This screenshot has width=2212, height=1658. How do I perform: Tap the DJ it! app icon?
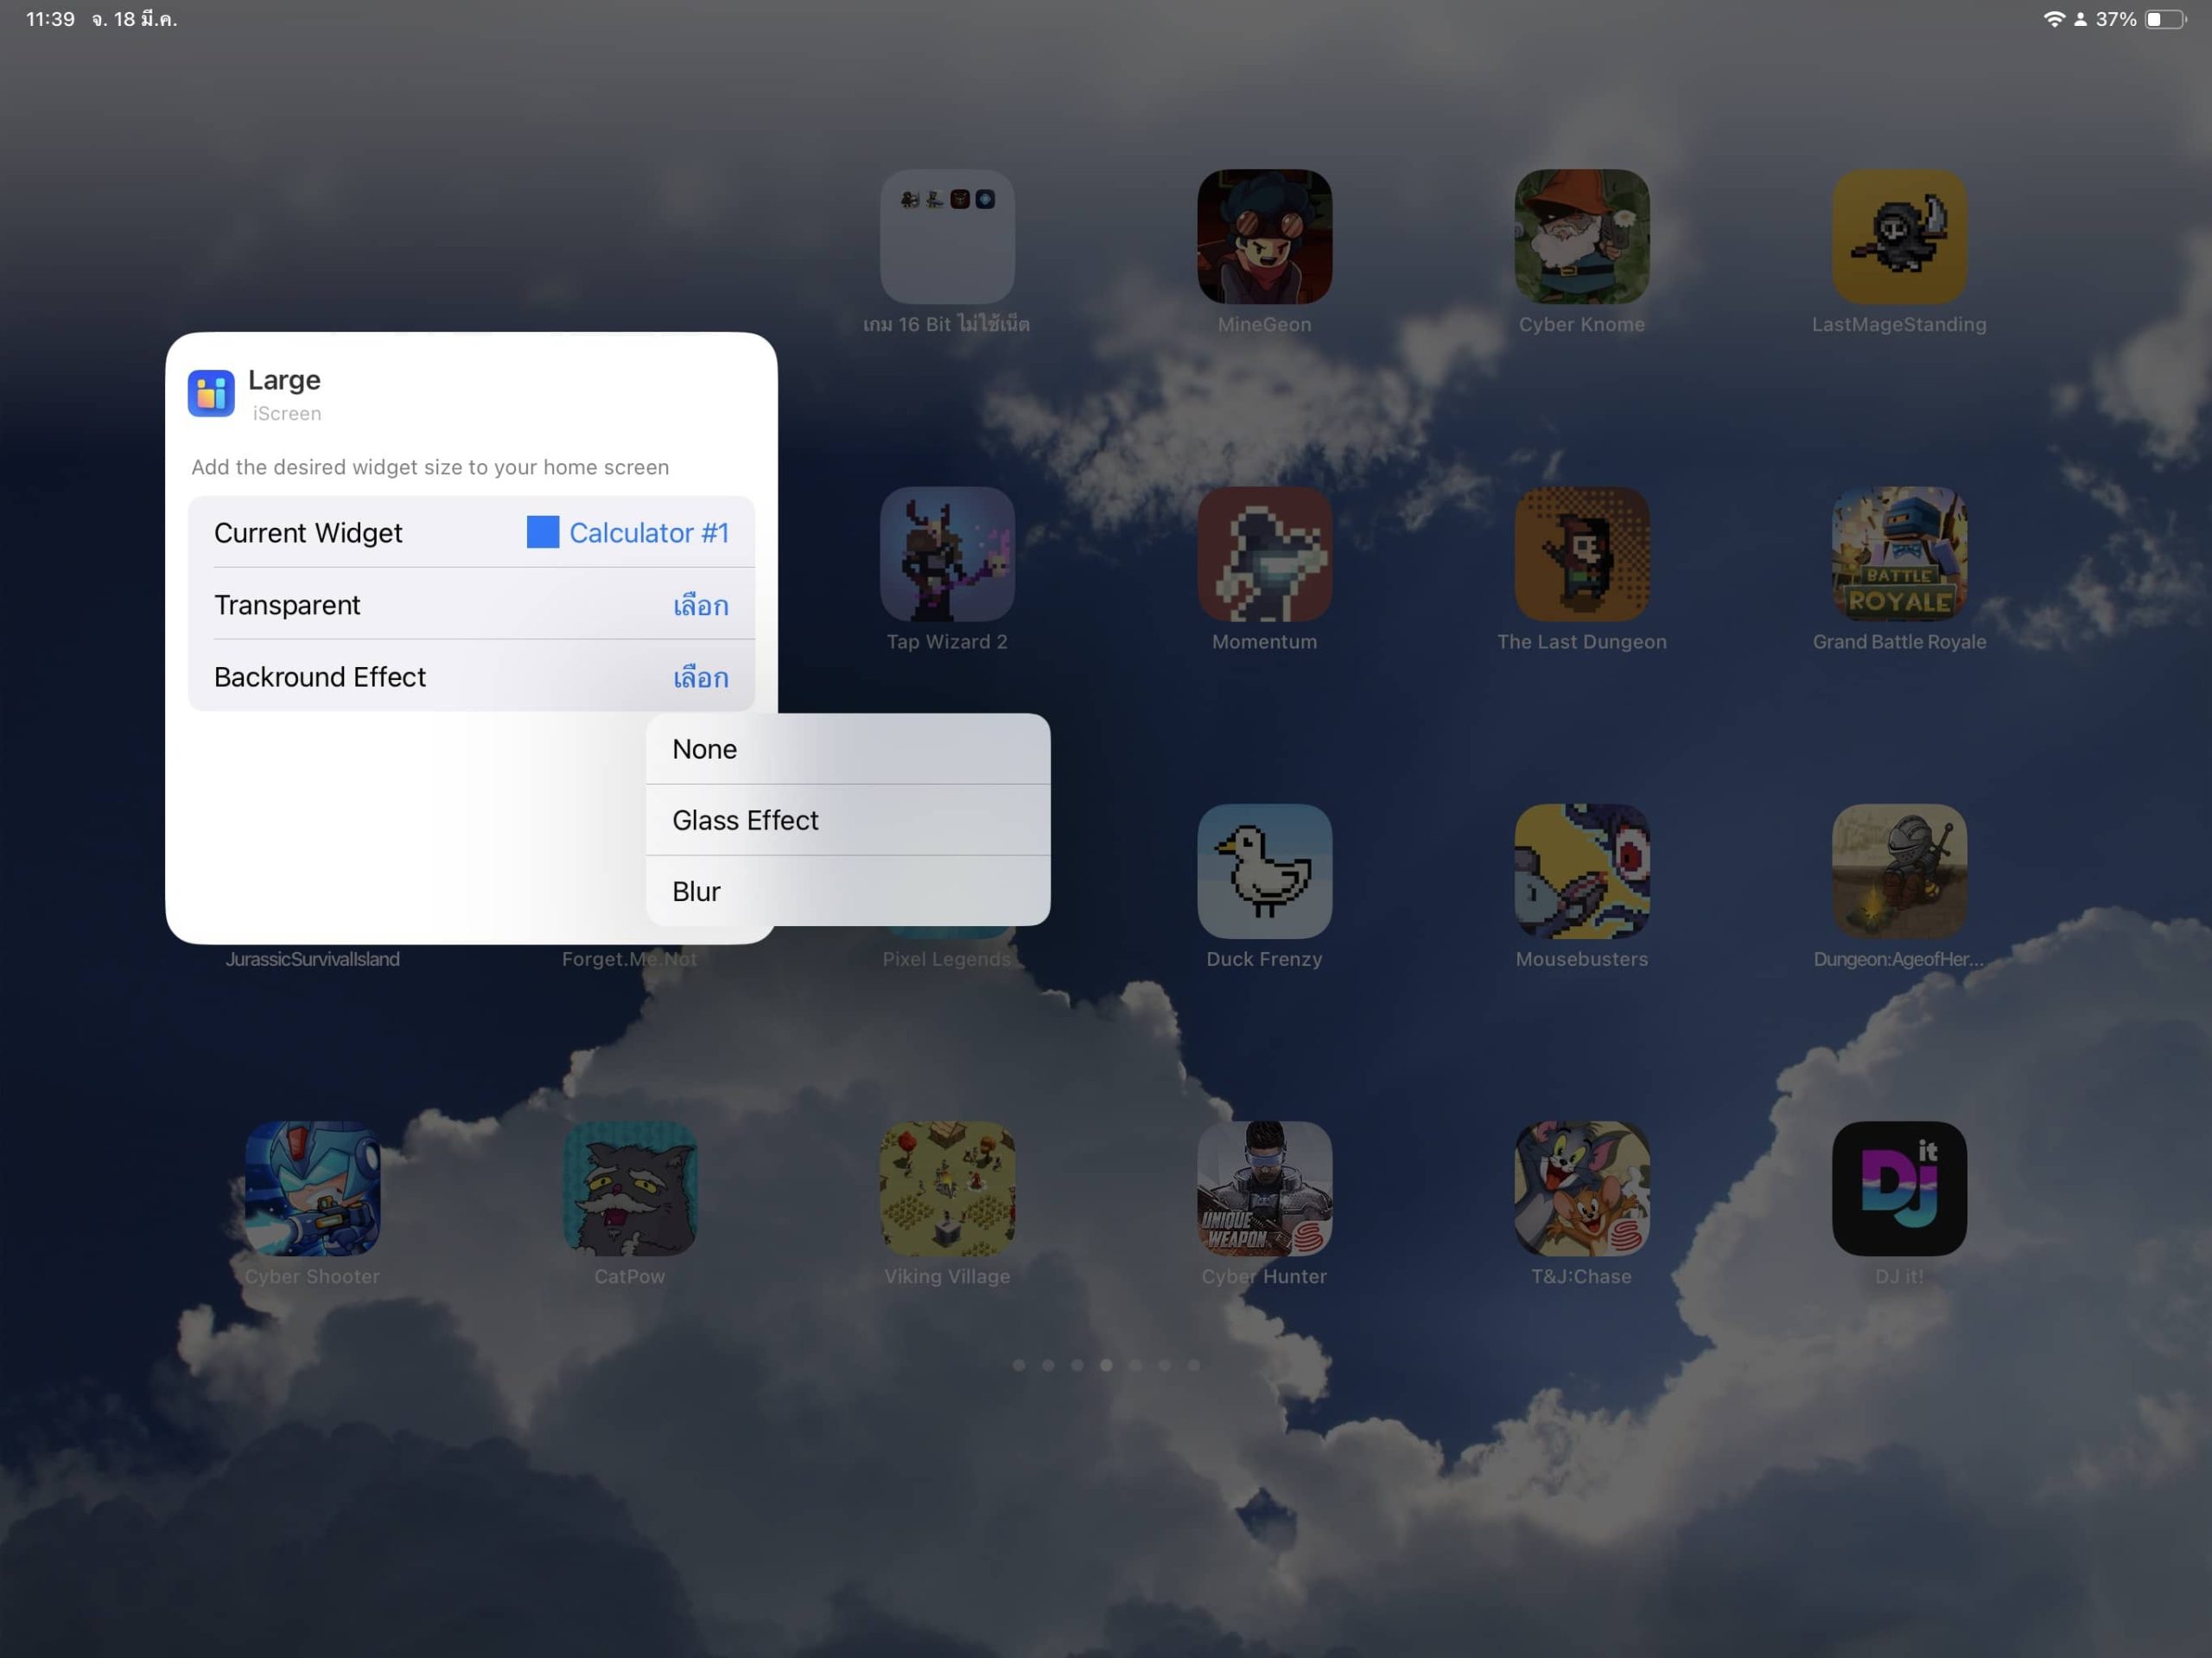[x=1898, y=1188]
